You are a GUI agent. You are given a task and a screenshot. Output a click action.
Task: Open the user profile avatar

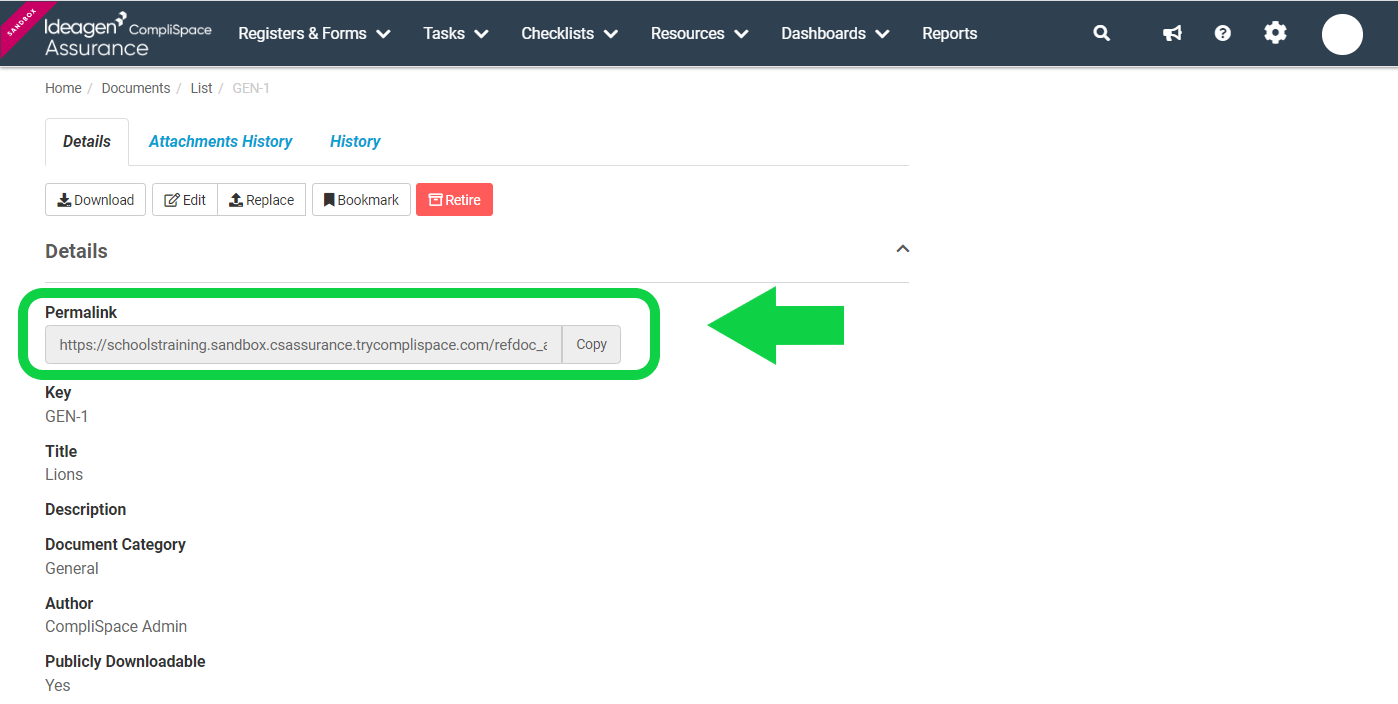(x=1342, y=34)
